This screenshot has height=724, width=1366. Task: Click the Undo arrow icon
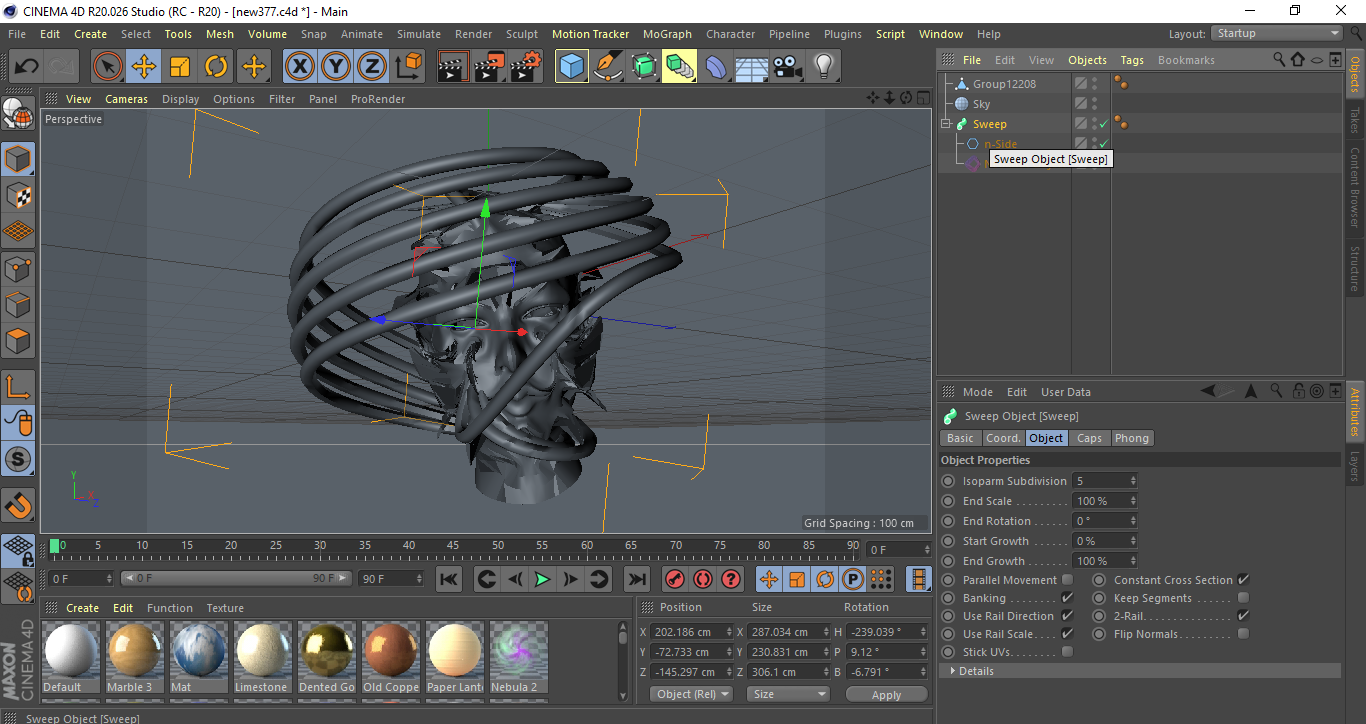[27, 67]
